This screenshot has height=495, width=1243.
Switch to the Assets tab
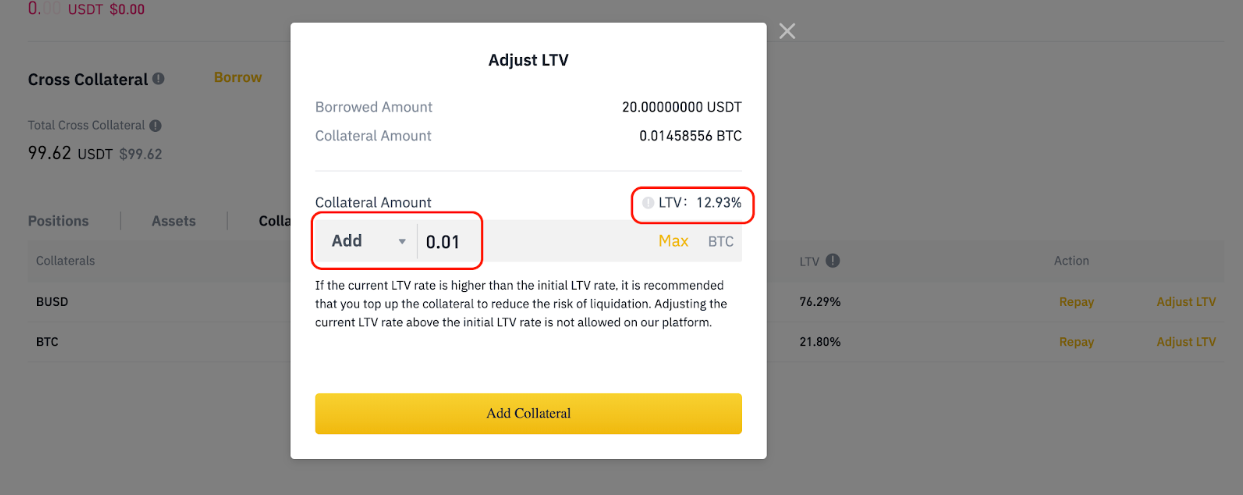pyautogui.click(x=173, y=221)
